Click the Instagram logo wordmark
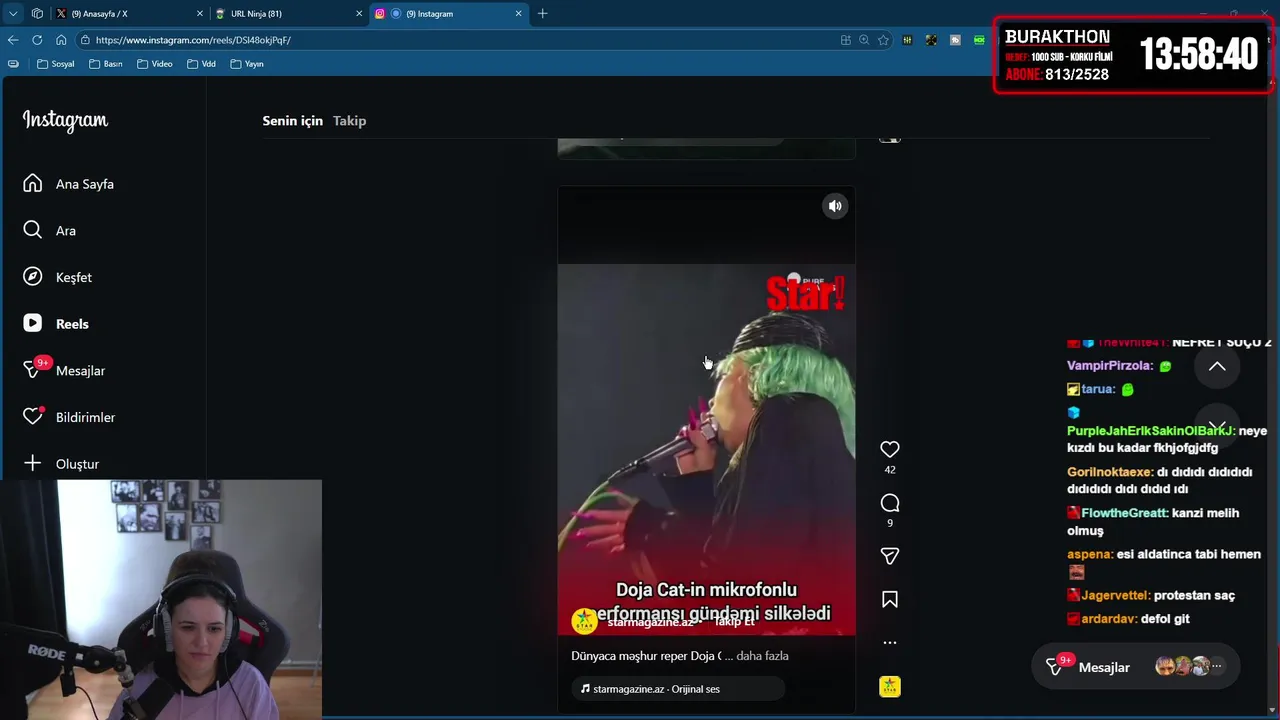Screen dimensions: 1280x720 pyautogui.click(x=65, y=121)
